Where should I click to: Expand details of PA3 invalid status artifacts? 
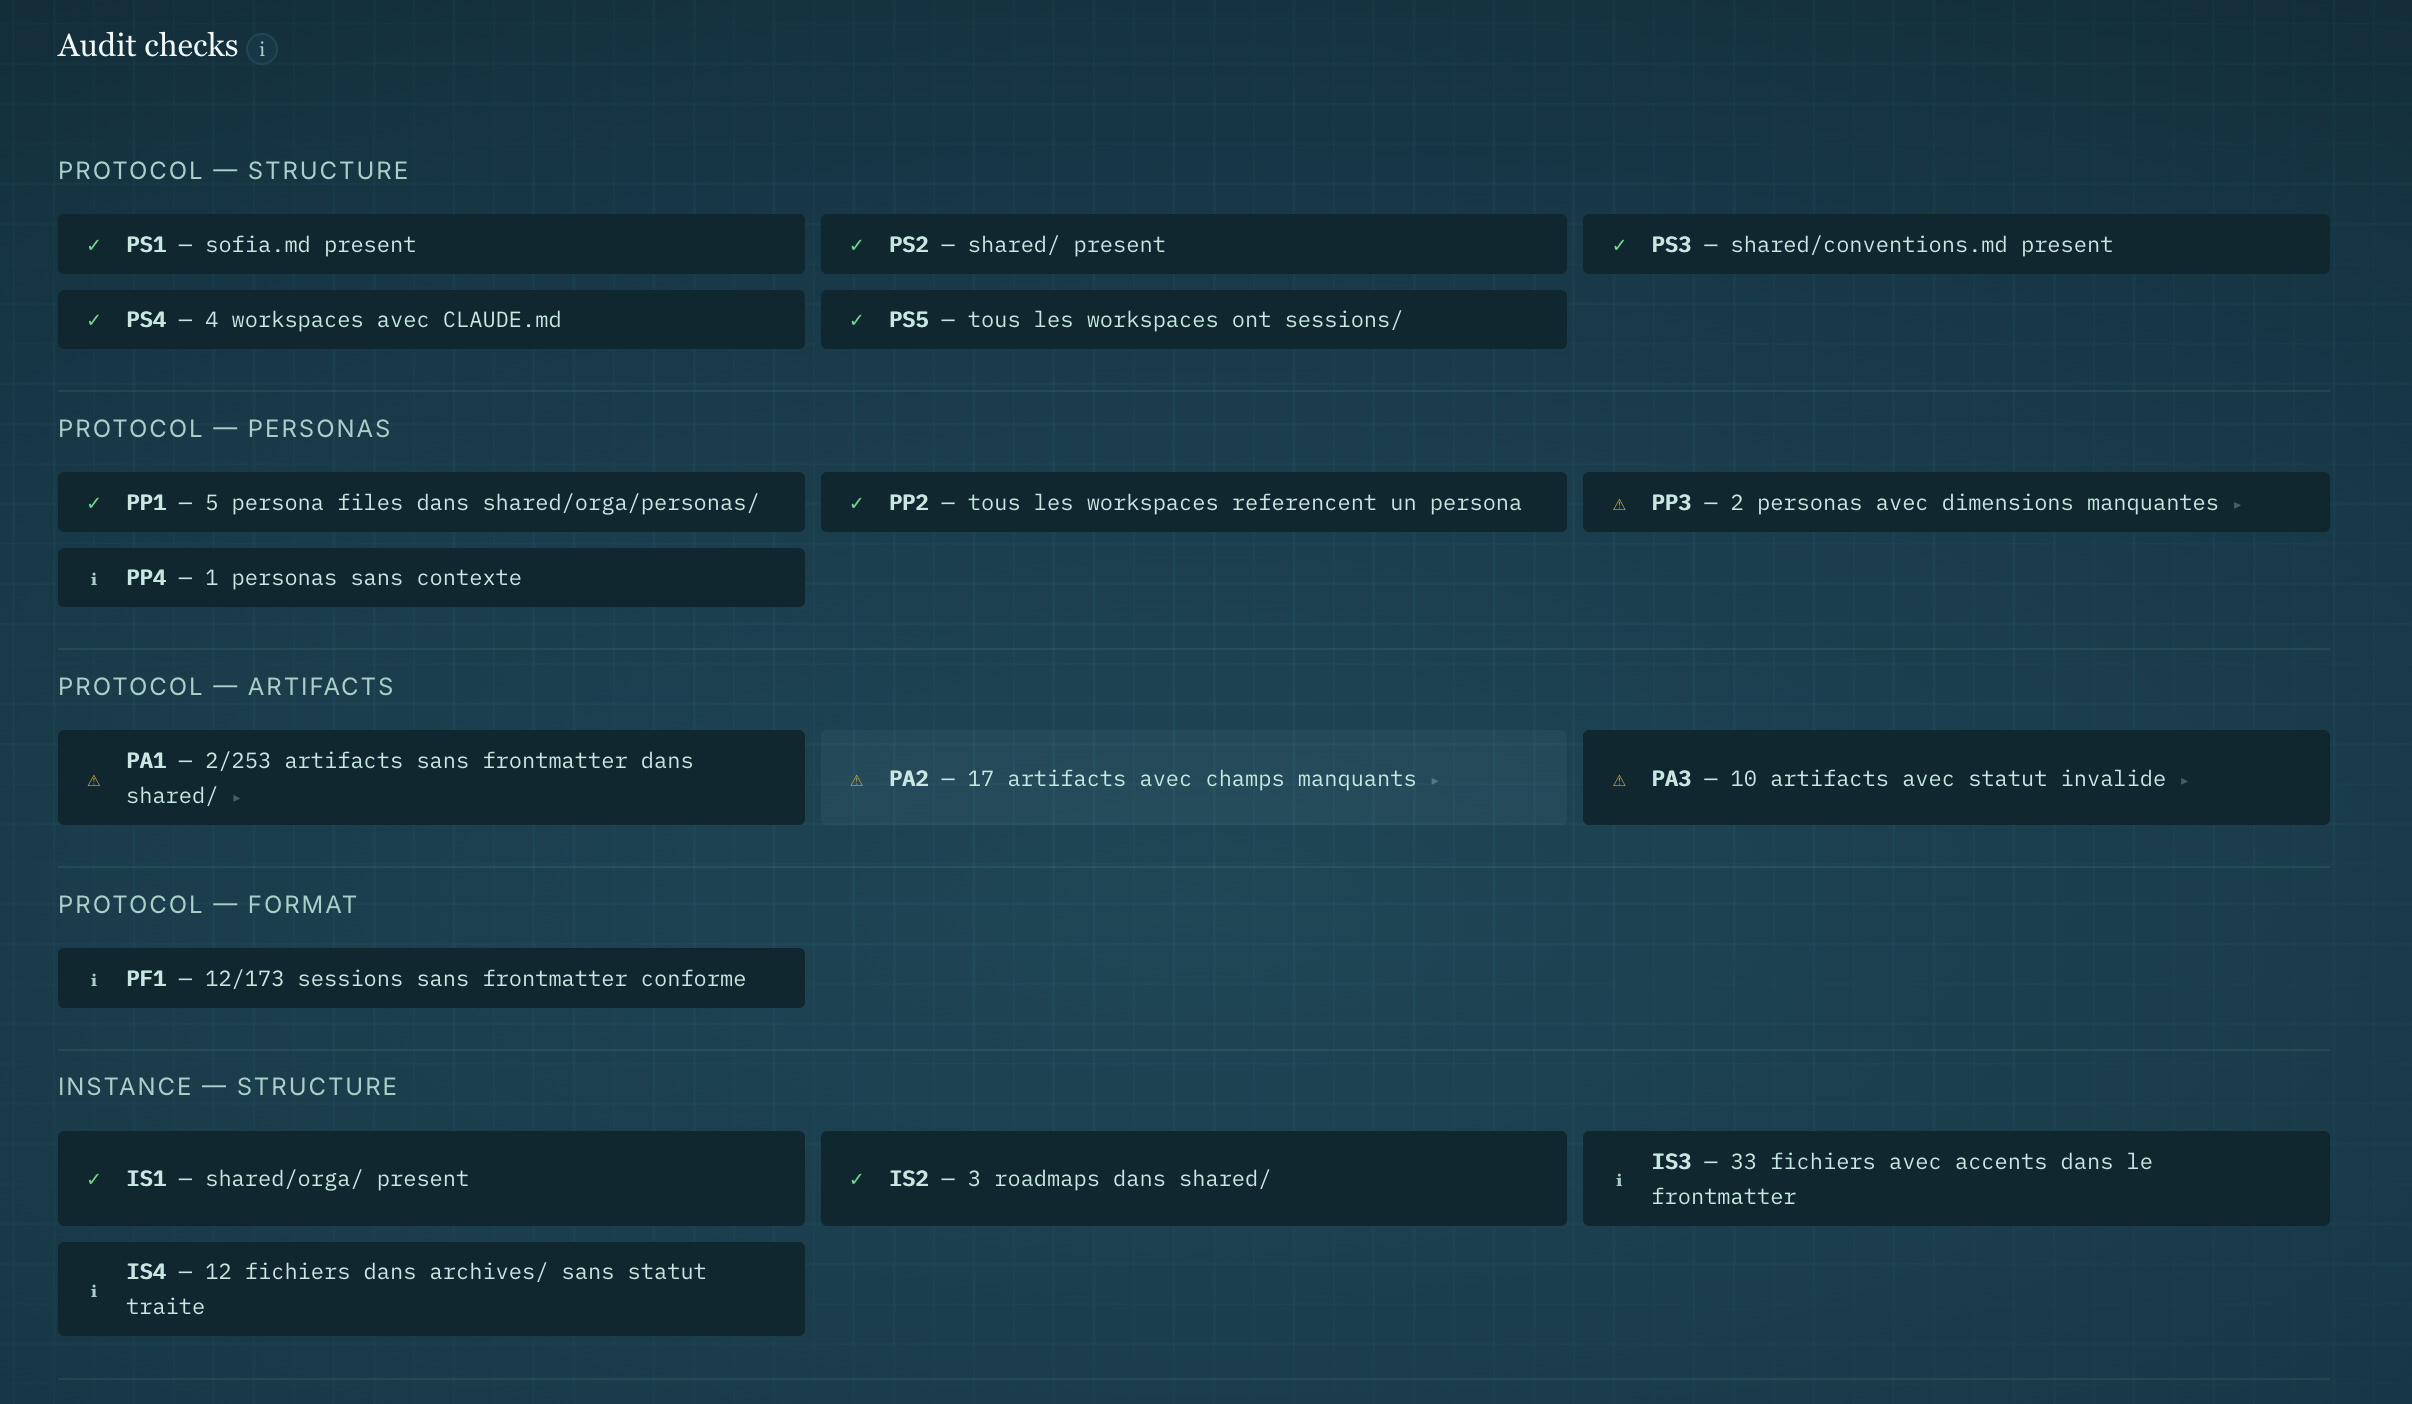(2183, 781)
